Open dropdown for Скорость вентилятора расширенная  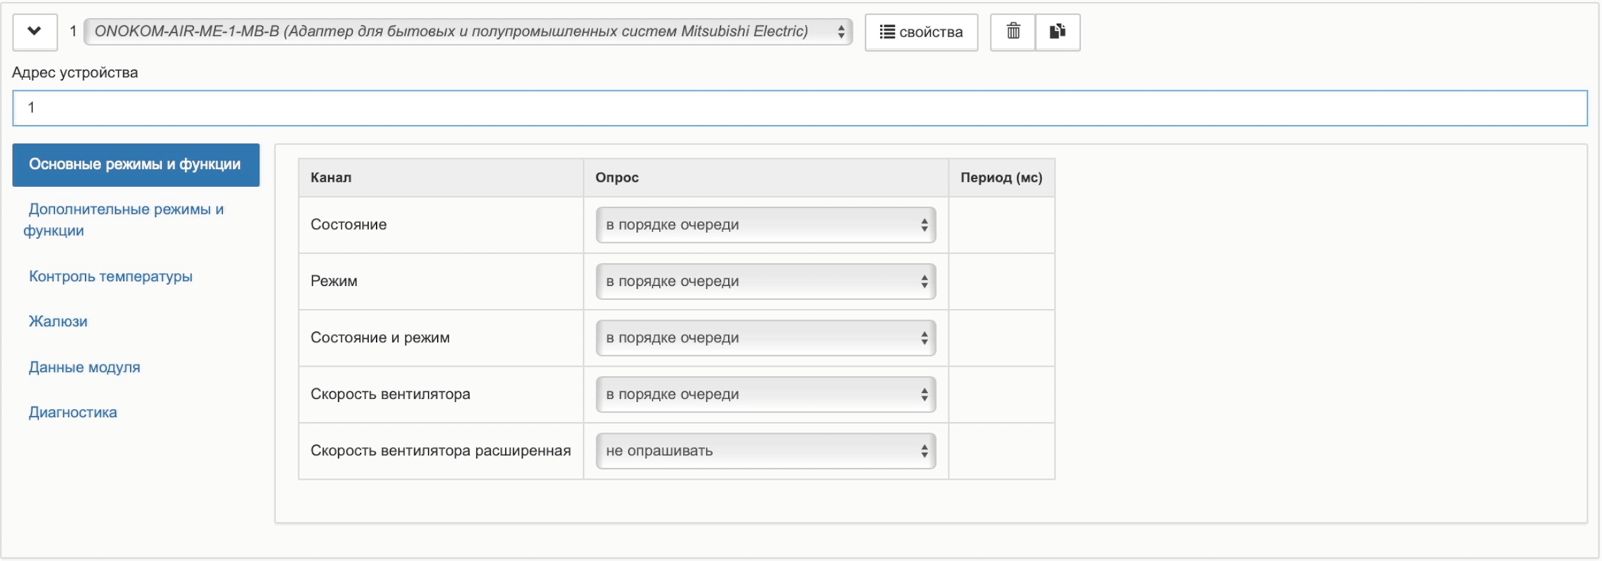click(x=765, y=451)
